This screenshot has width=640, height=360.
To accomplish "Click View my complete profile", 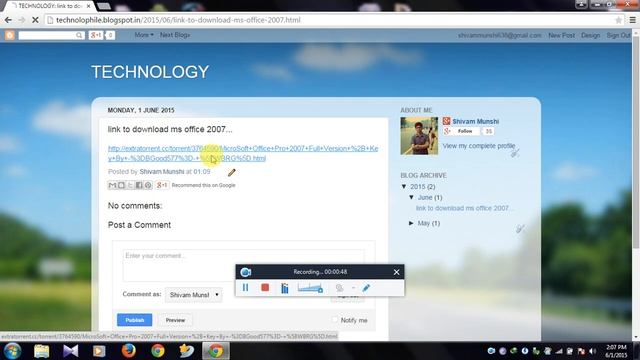I will [479, 146].
